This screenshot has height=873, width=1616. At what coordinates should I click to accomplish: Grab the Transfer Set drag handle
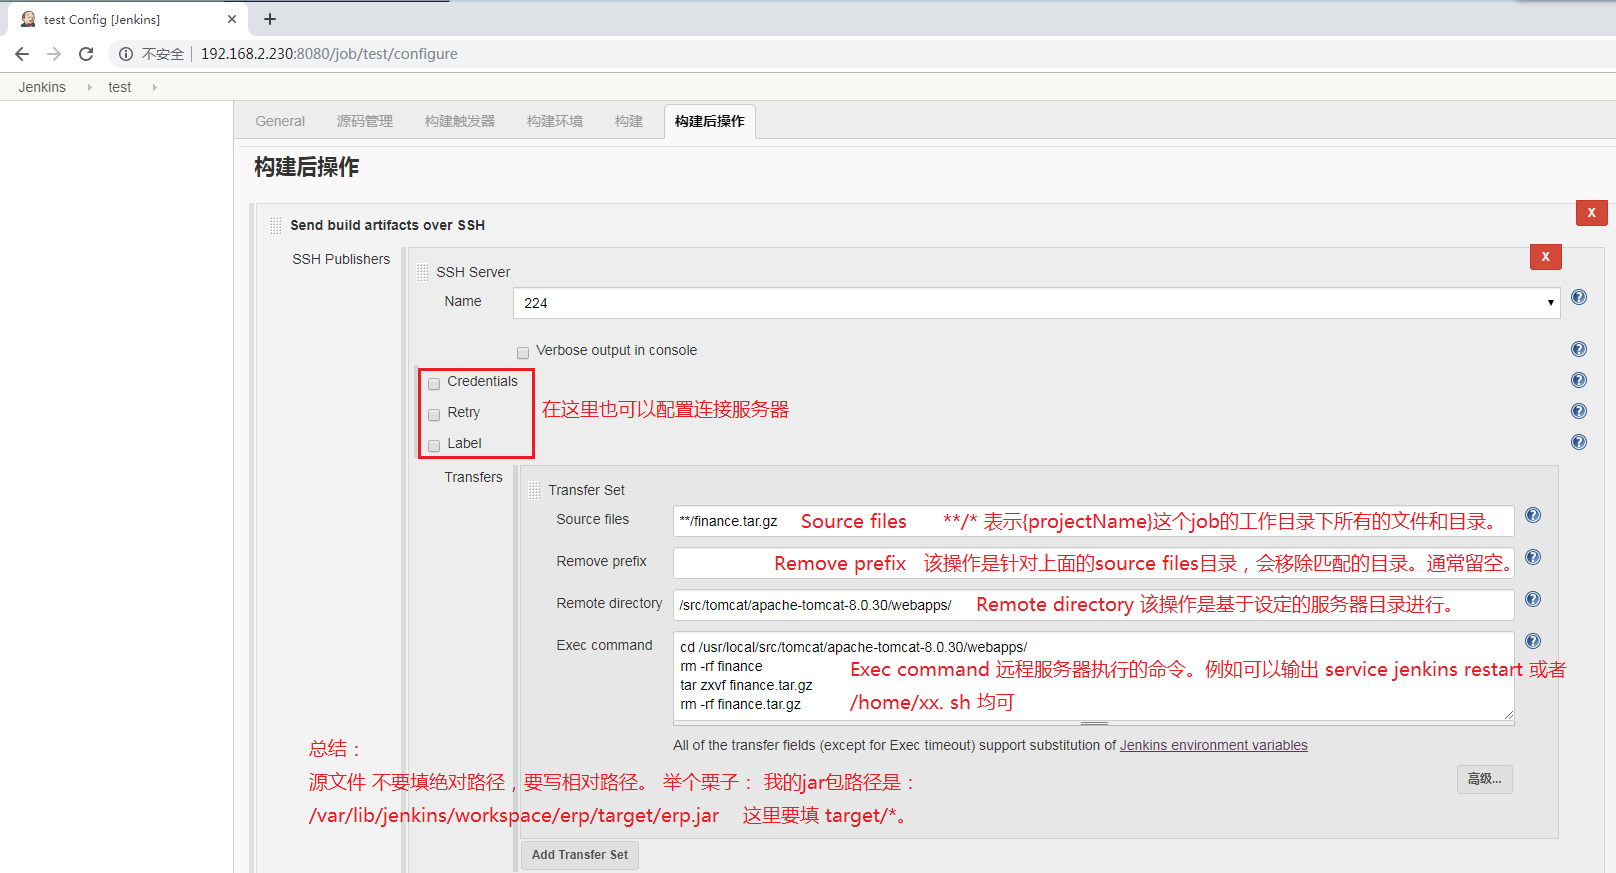[535, 490]
